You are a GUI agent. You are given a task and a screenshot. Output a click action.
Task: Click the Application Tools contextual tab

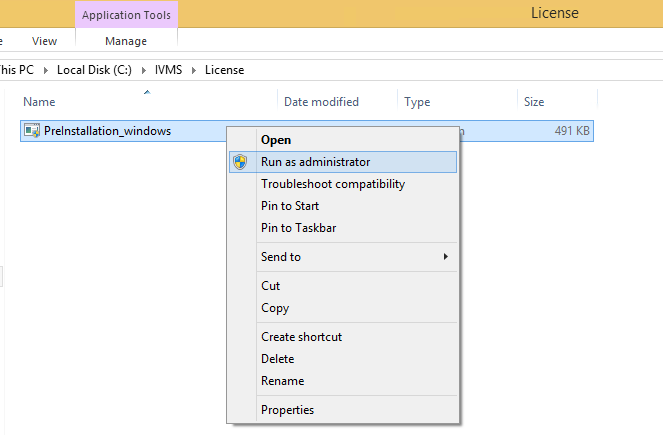[126, 15]
